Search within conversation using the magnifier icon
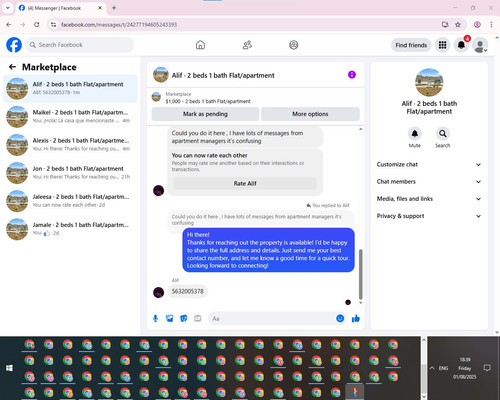The height and width of the screenshot is (400, 500). [443, 134]
